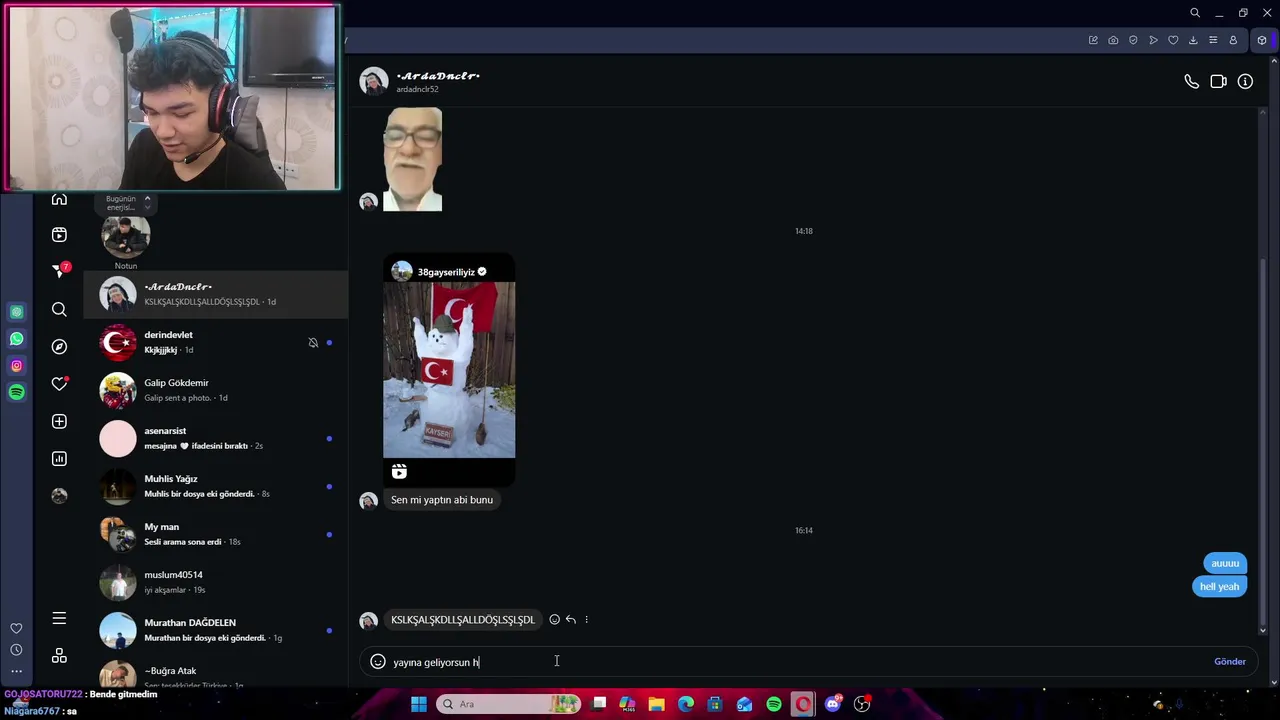Open direct messages icon with 7 badge
1280x720 pixels.
[59, 271]
